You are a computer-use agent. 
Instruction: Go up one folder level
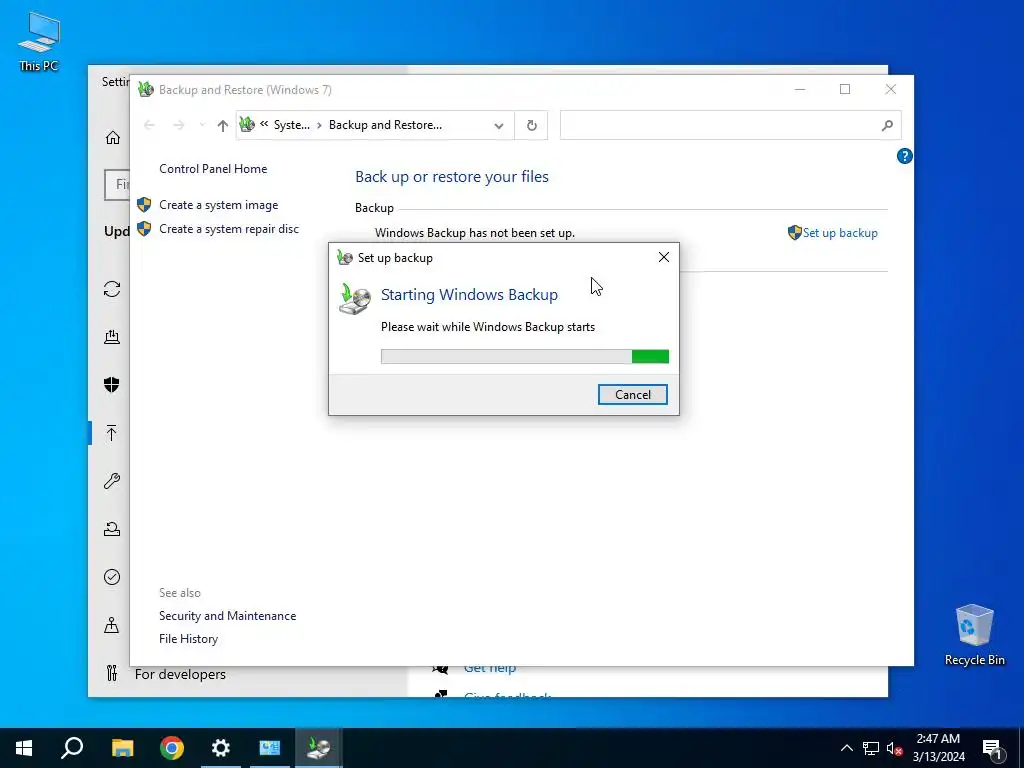coord(222,125)
